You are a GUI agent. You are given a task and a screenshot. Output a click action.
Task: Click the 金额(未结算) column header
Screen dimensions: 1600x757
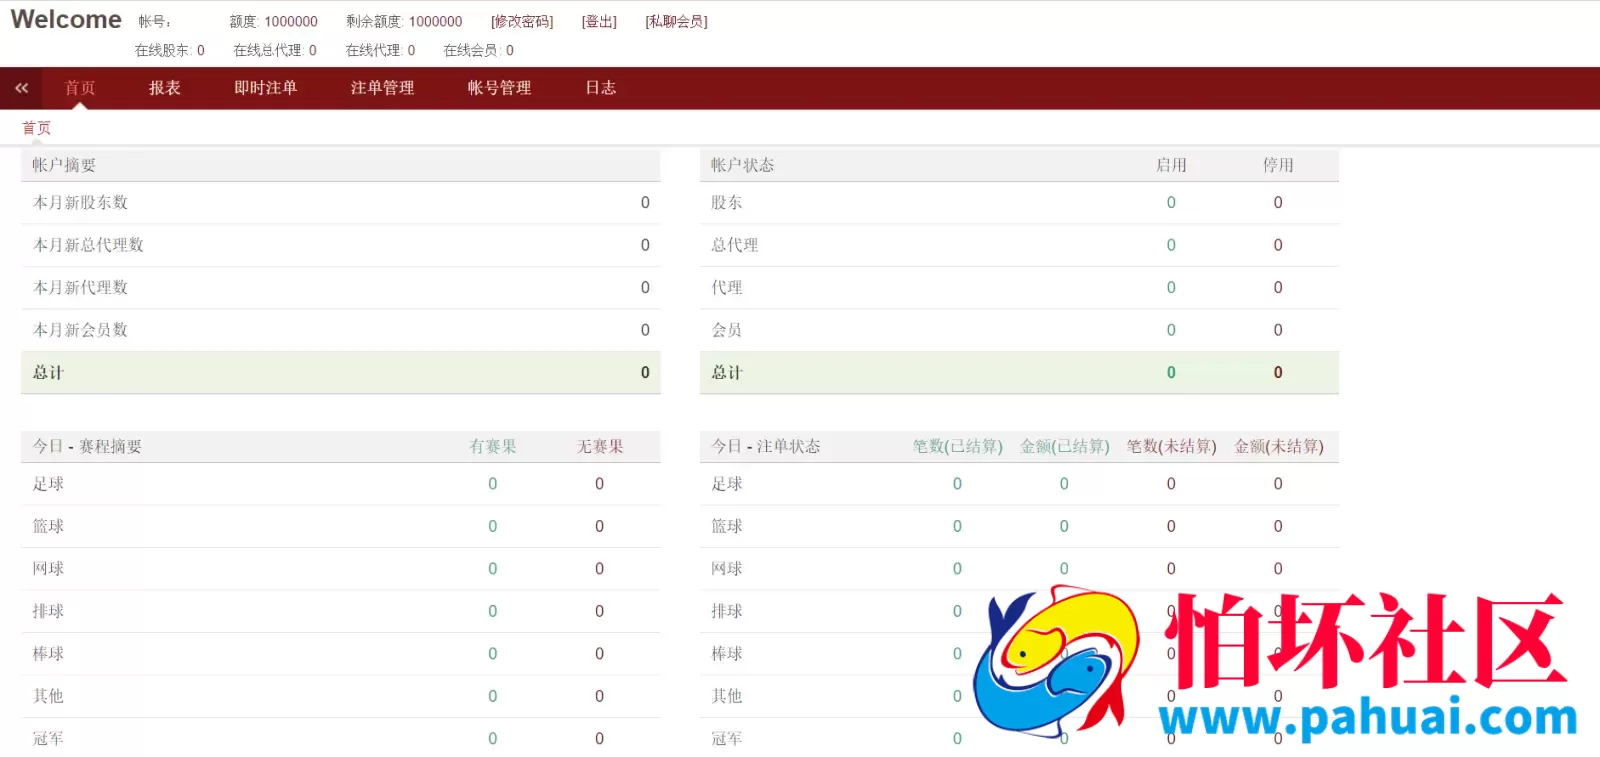point(1279,446)
